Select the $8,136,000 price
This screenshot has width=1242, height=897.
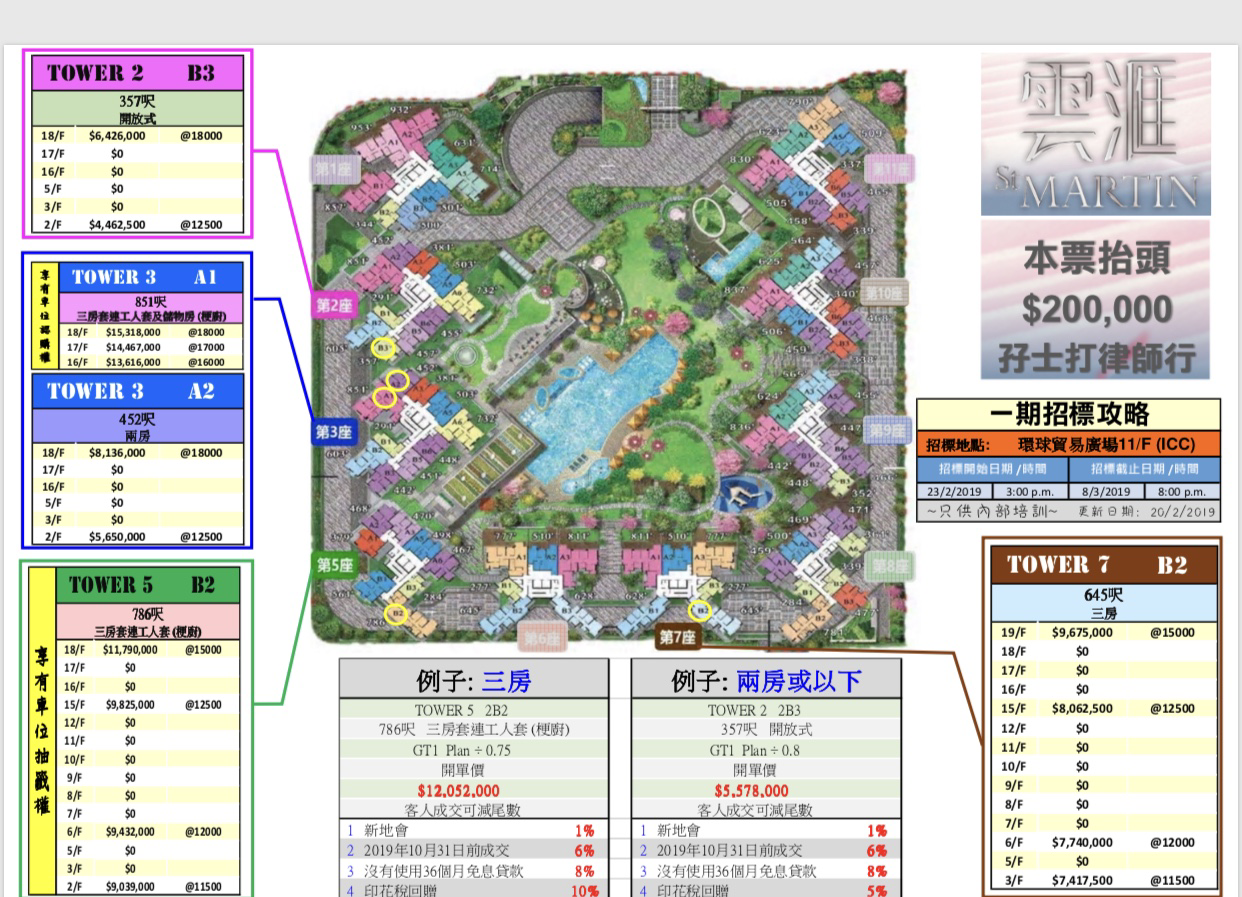pos(118,452)
